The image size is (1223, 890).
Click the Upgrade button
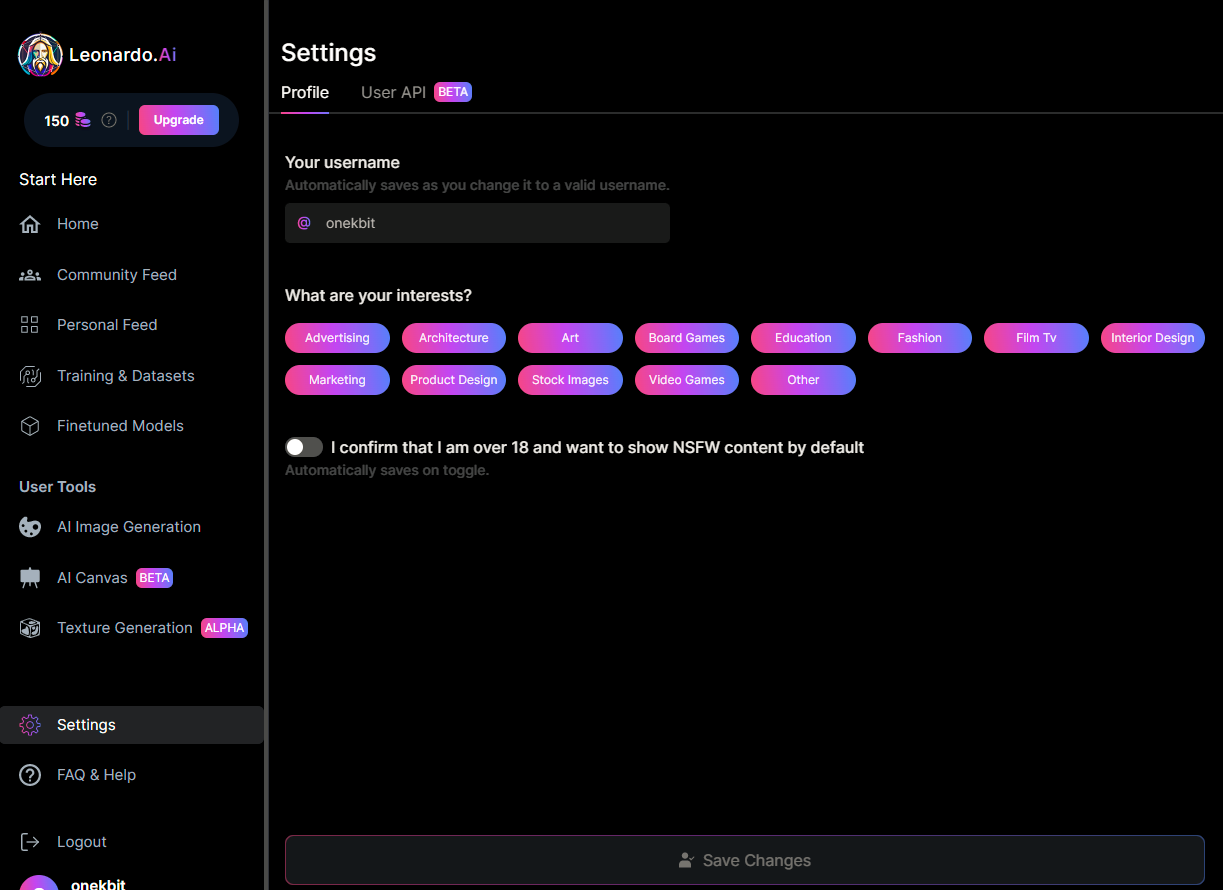click(179, 120)
